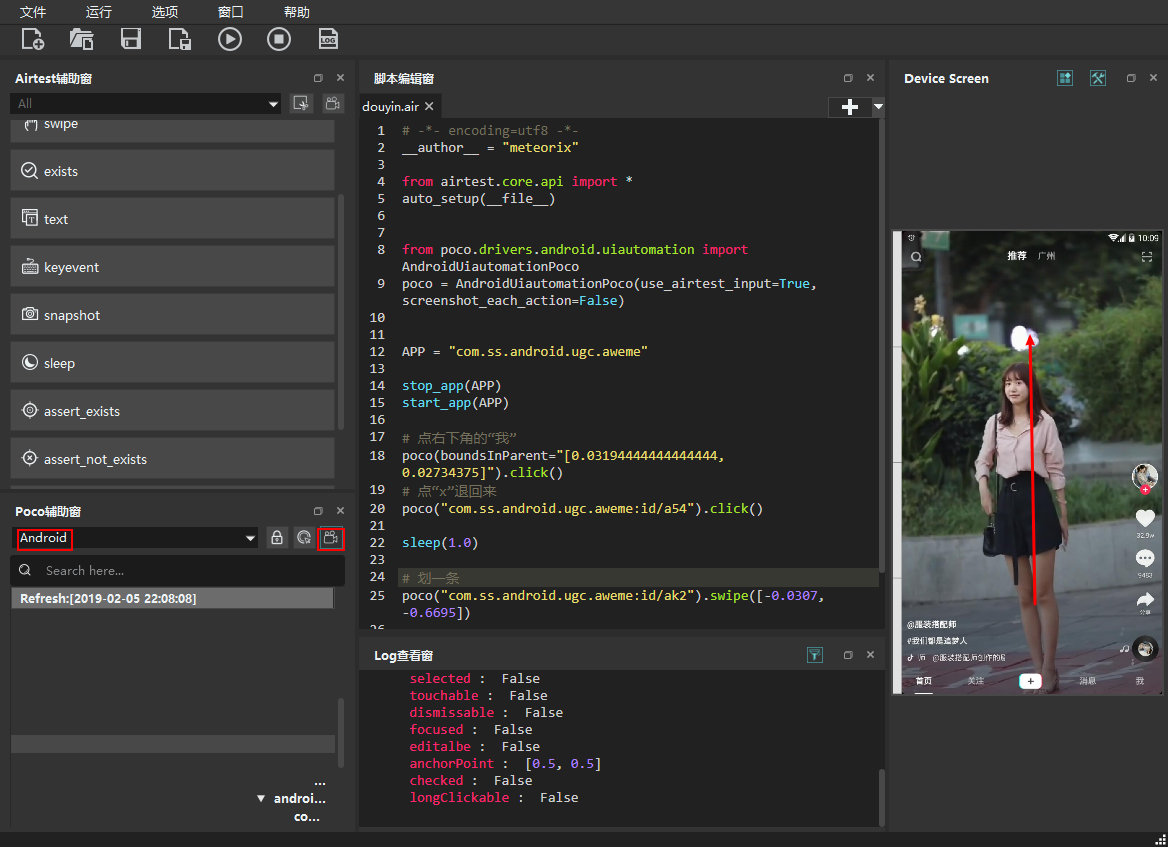
Task: Open the LOG report viewer icon
Action: point(328,39)
